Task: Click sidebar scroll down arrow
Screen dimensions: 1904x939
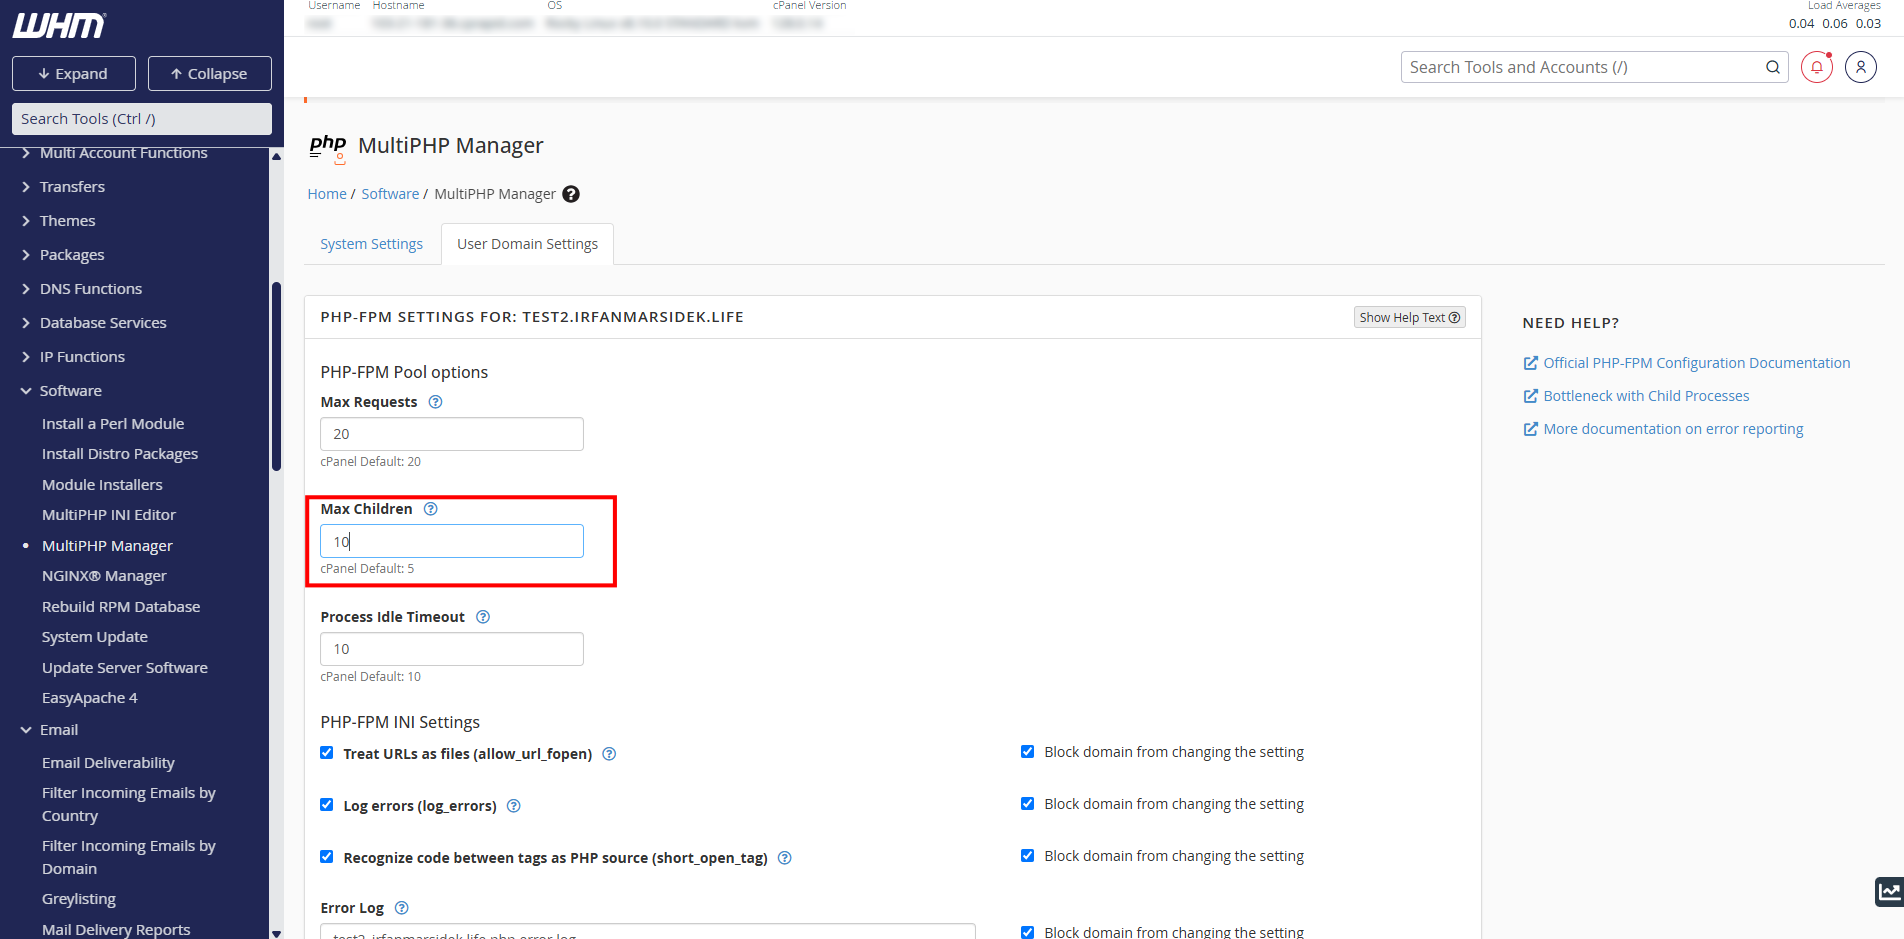Action: (x=276, y=933)
